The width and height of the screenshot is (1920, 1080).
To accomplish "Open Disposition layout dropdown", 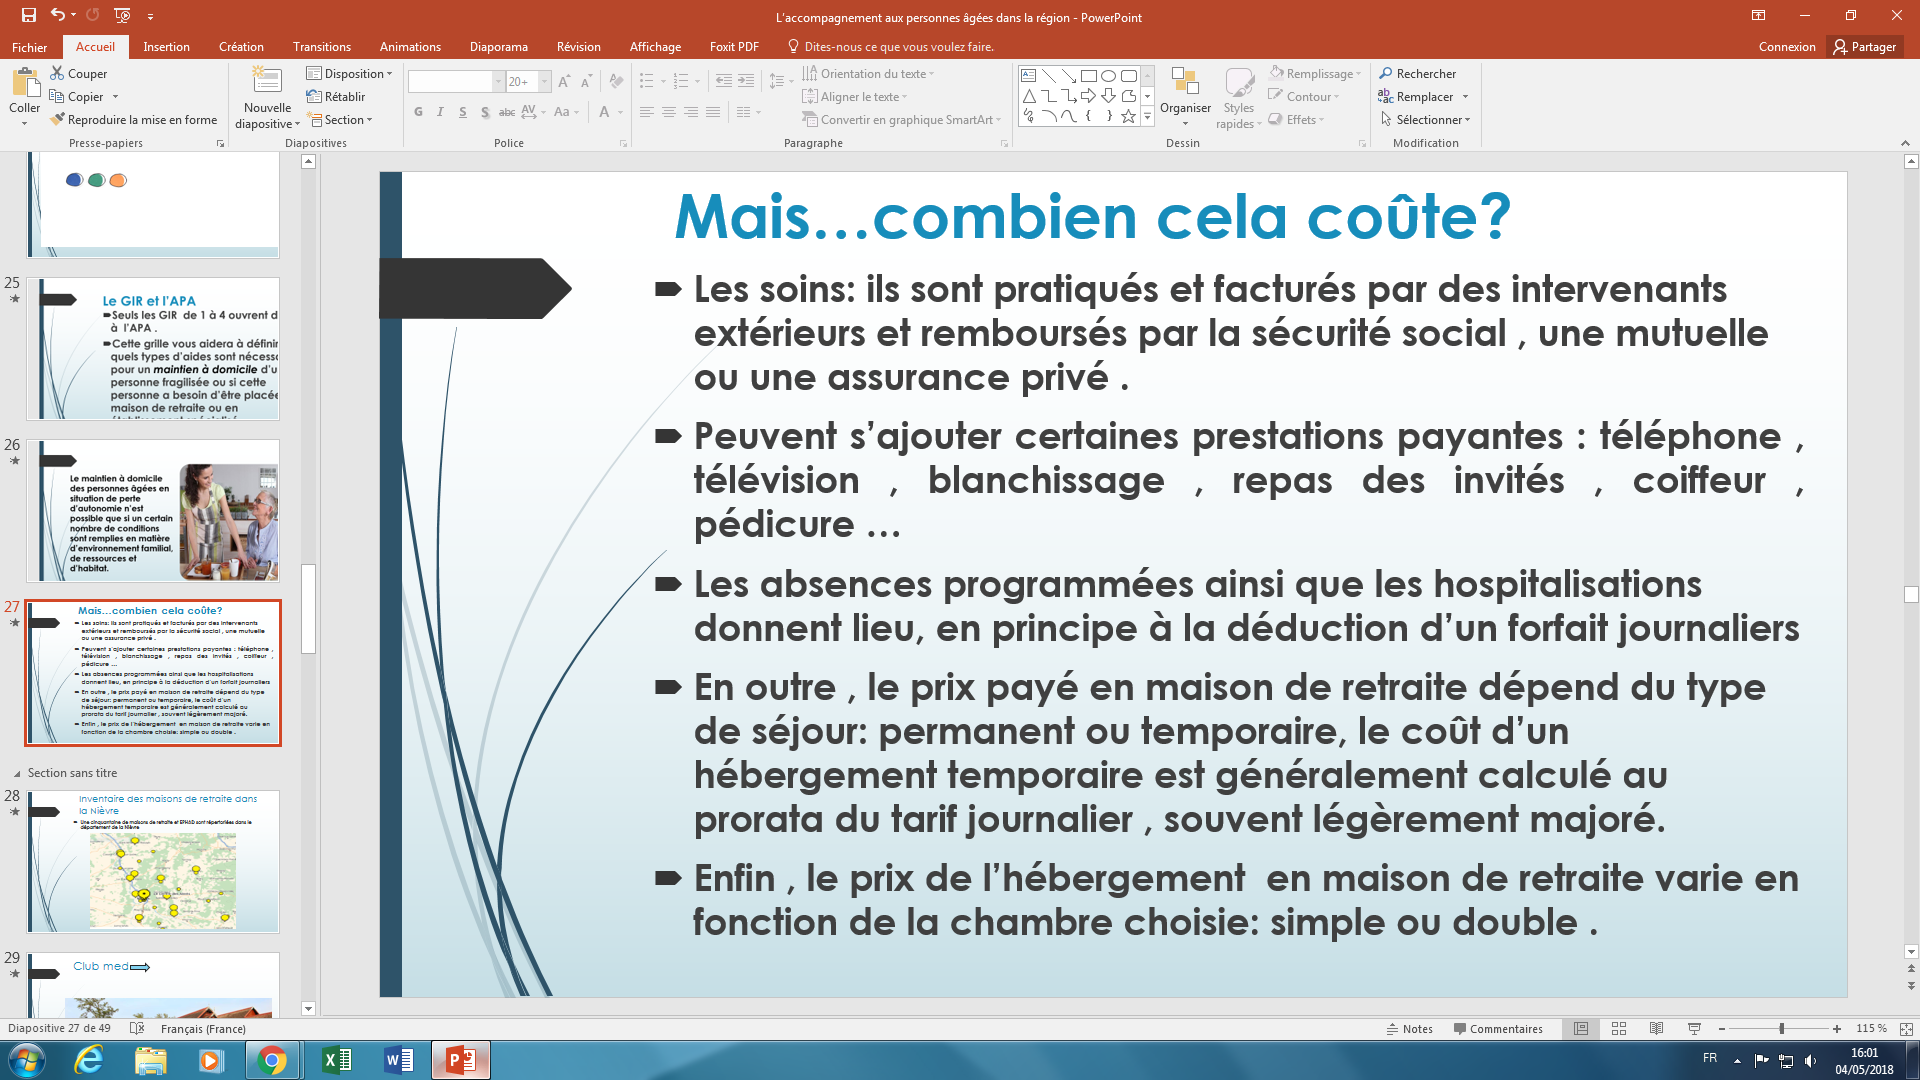I will [x=349, y=73].
